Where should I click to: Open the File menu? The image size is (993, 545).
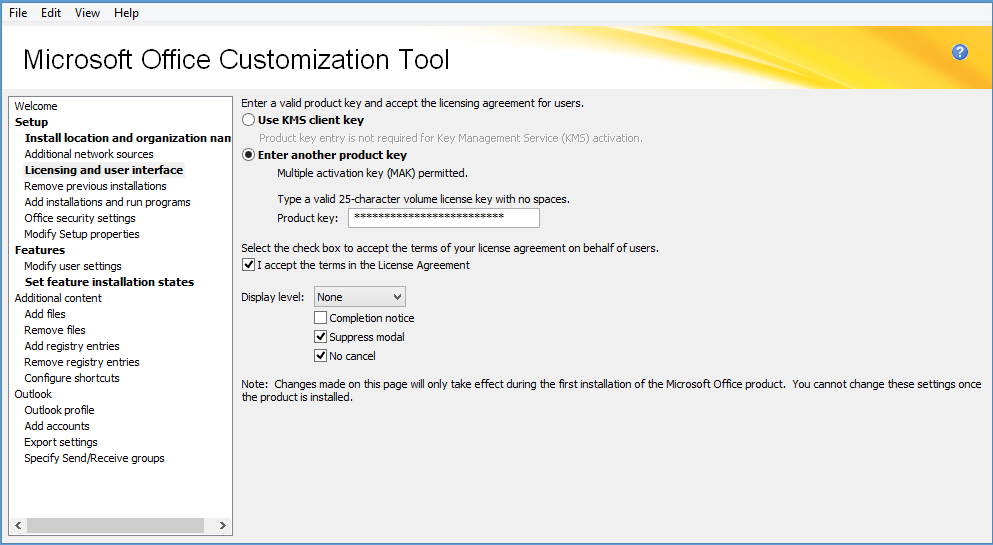point(18,13)
